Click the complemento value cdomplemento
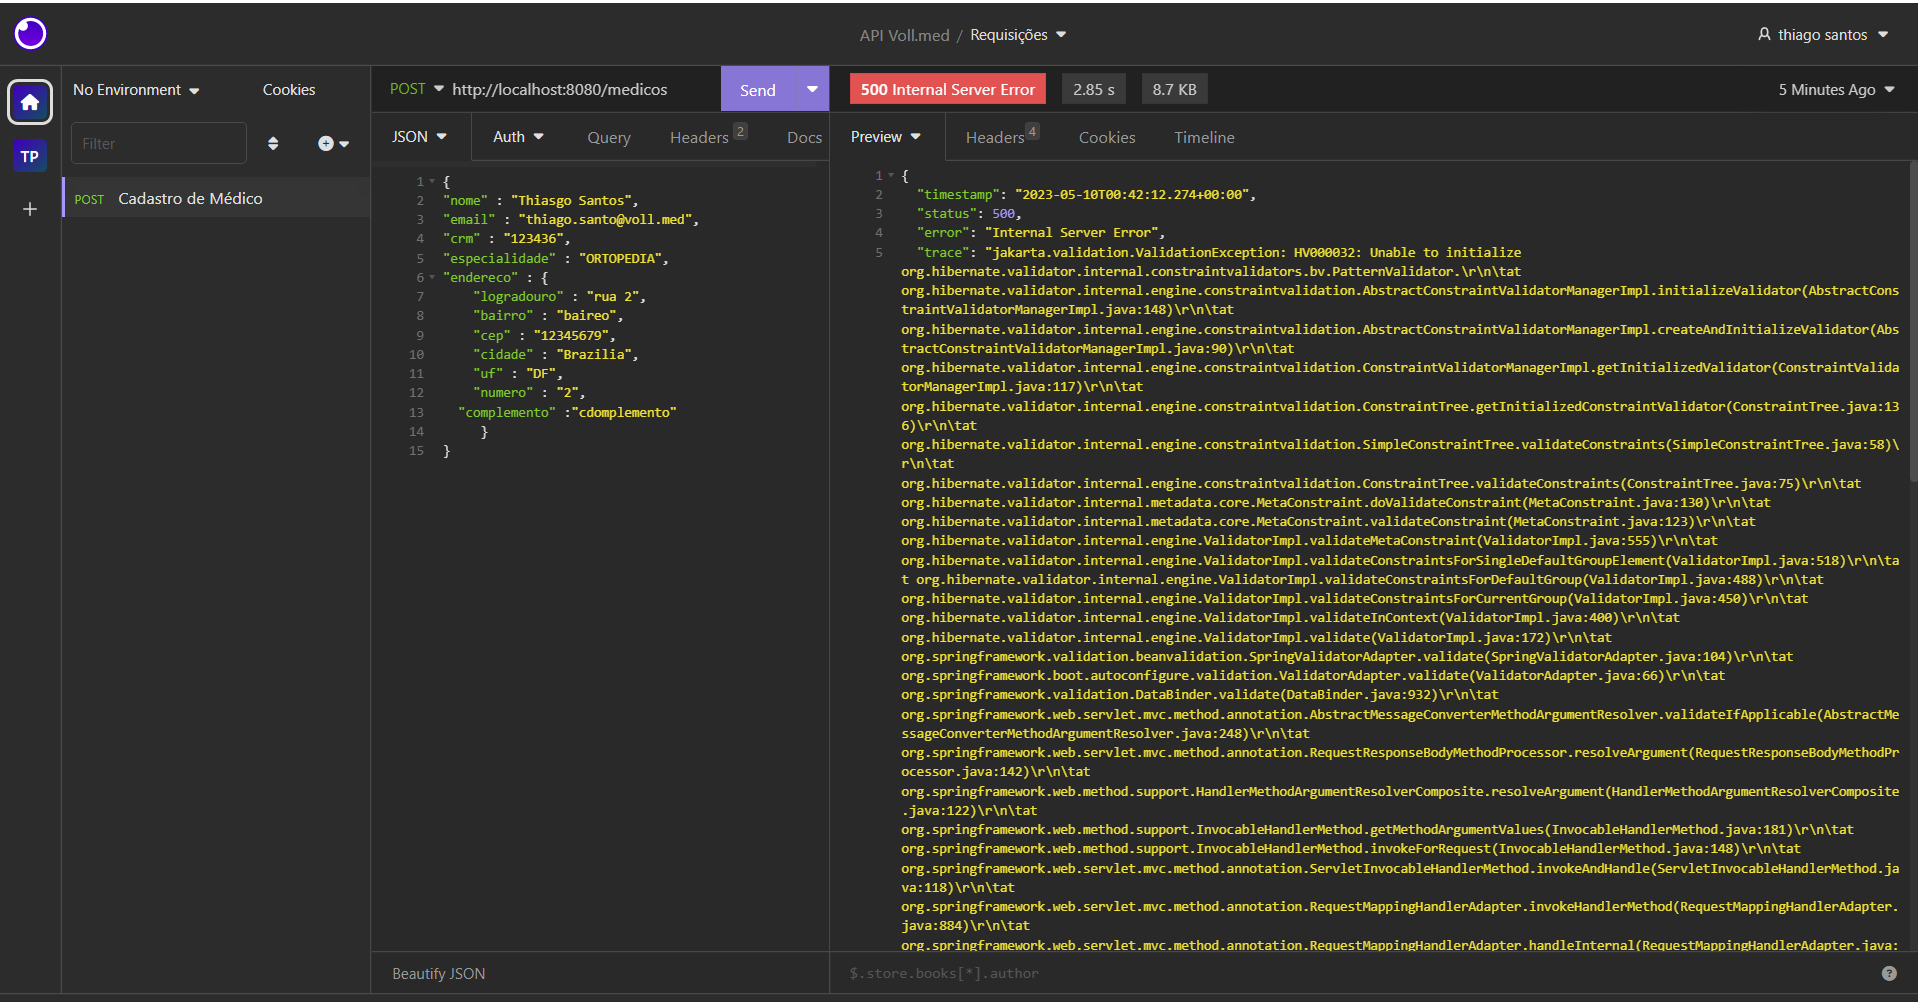The width and height of the screenshot is (1918, 1002). click(x=624, y=412)
